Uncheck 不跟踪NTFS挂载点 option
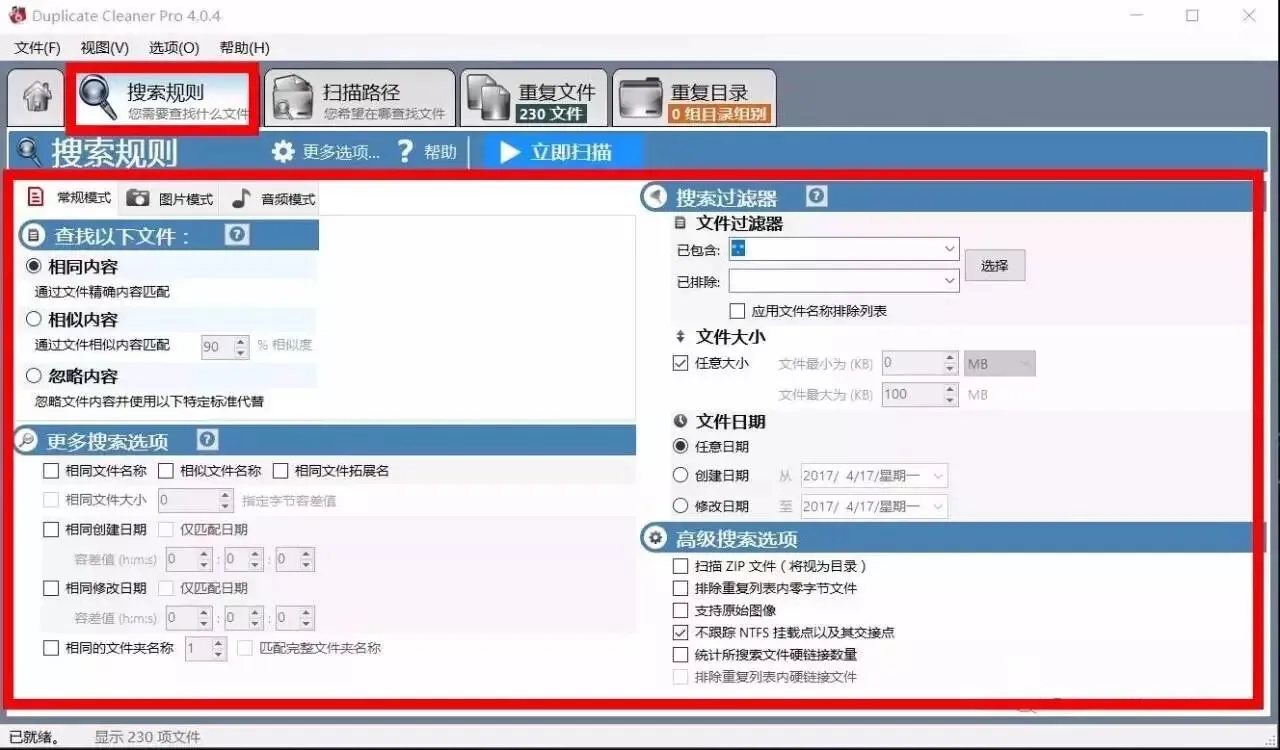 pyautogui.click(x=680, y=632)
